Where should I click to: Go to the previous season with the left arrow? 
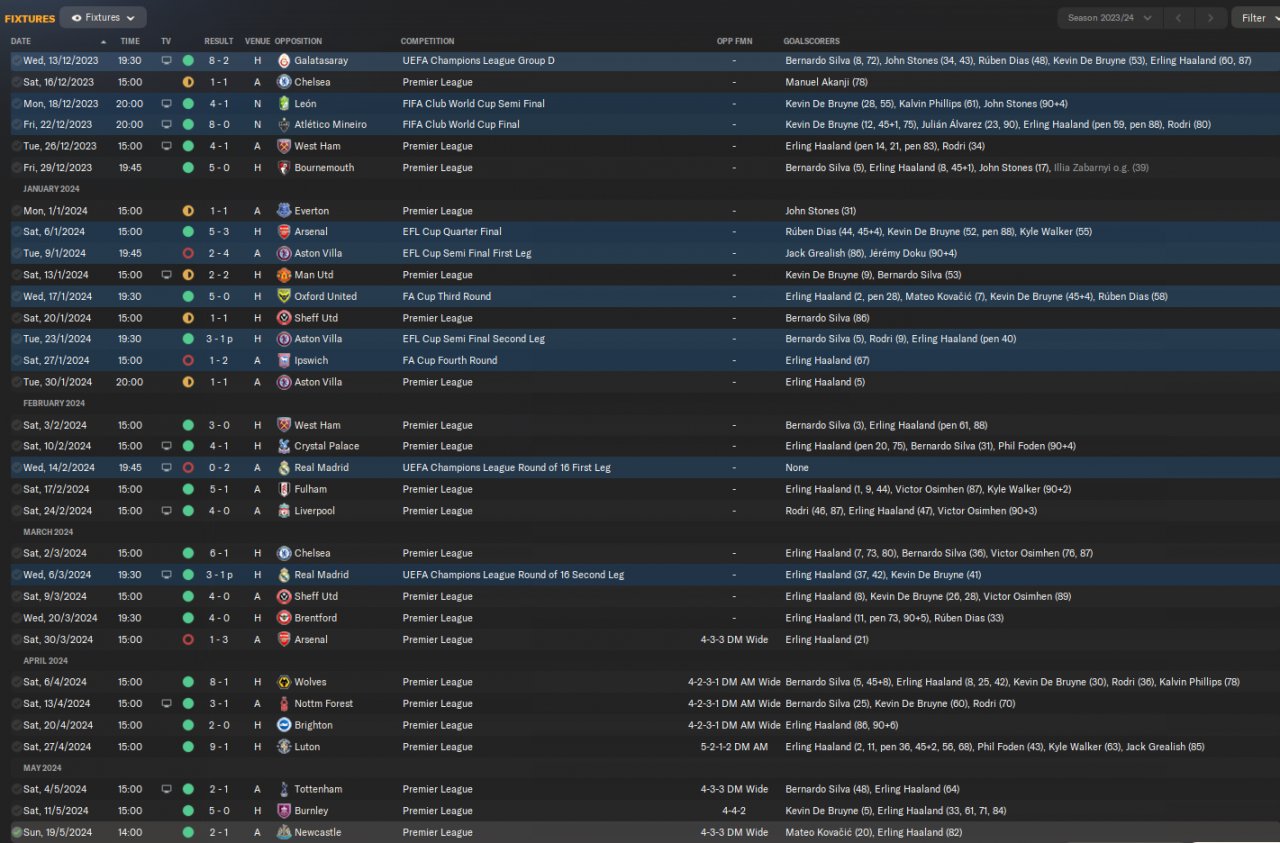tap(1181, 18)
